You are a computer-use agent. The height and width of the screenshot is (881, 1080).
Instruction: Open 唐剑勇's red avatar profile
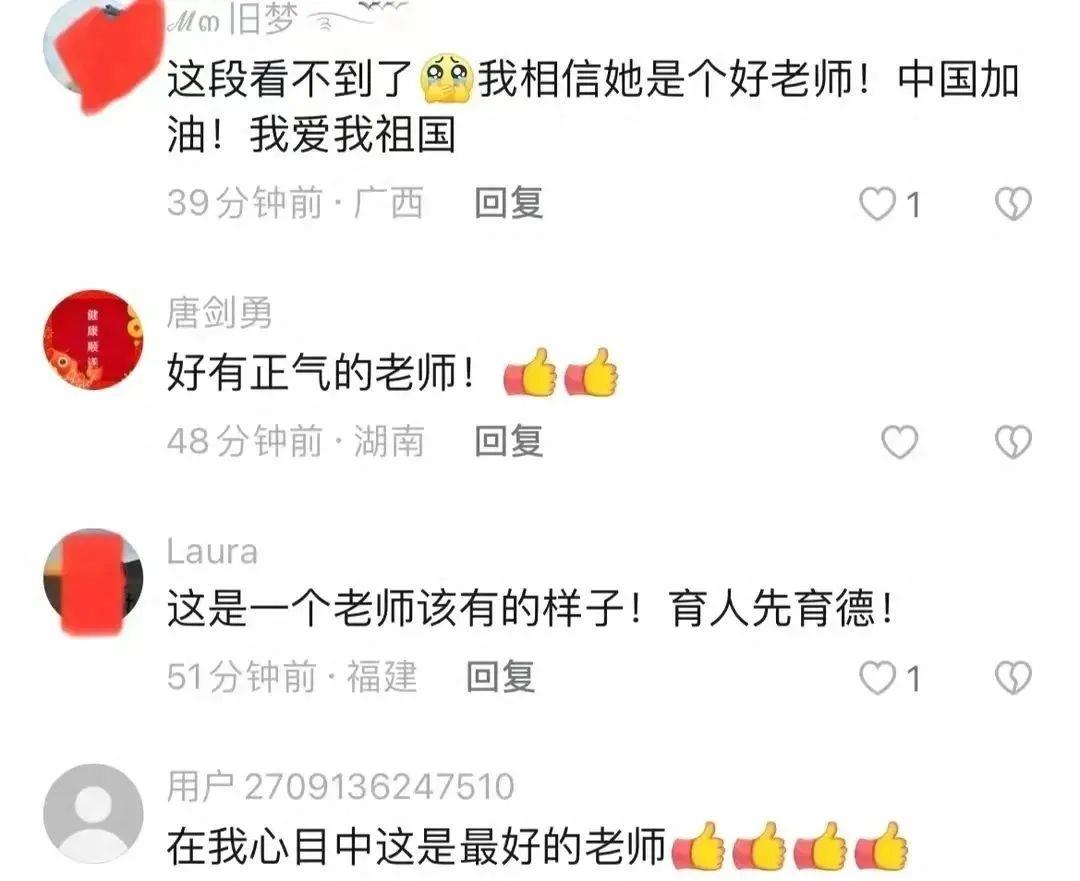click(93, 340)
